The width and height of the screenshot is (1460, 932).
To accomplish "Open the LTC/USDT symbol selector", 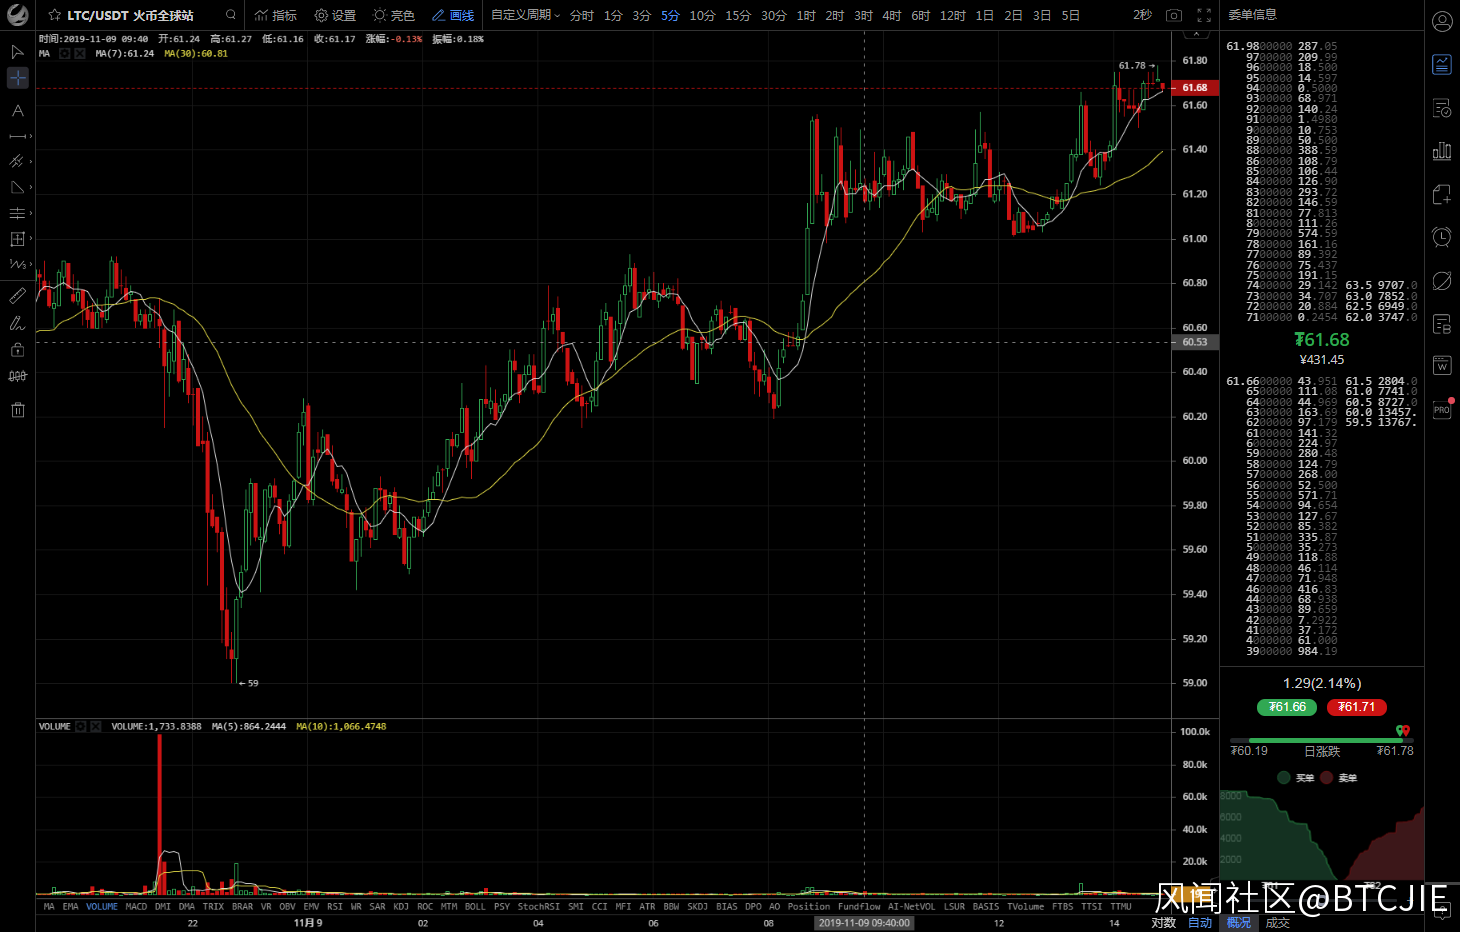I will pos(131,15).
